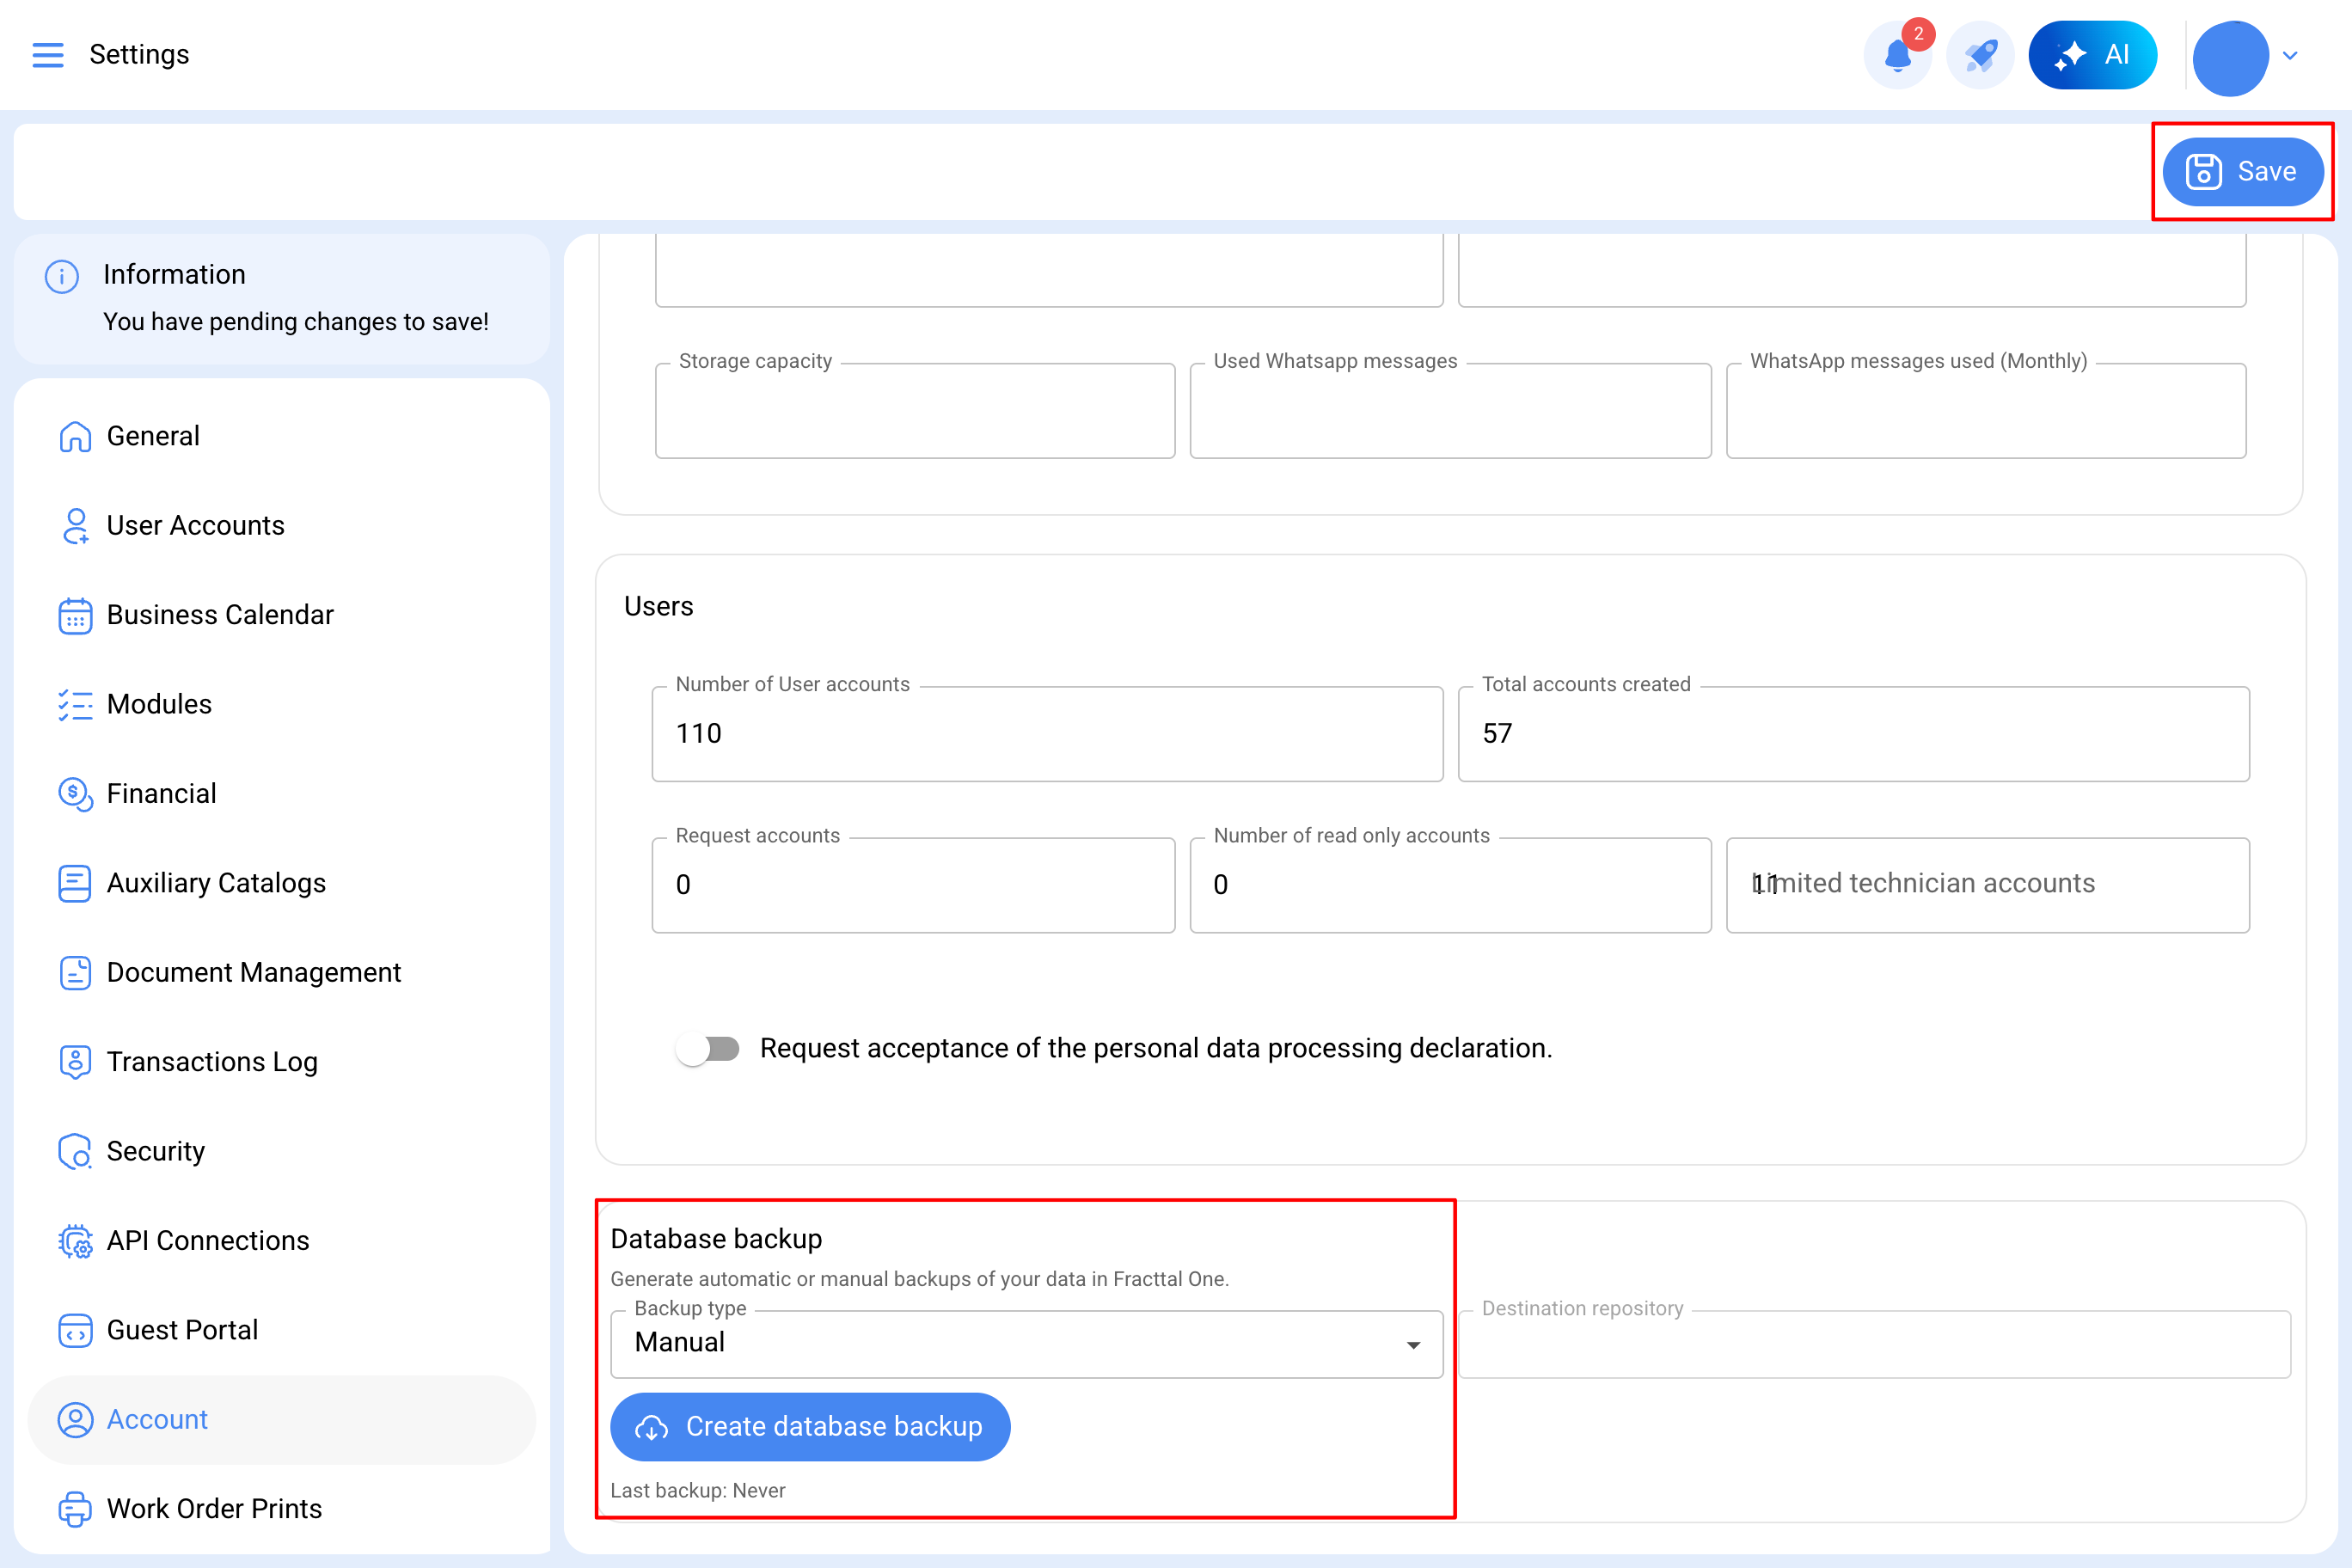Toggle personal data processing declaration switch
This screenshot has height=1568, width=2352.
click(x=708, y=1048)
